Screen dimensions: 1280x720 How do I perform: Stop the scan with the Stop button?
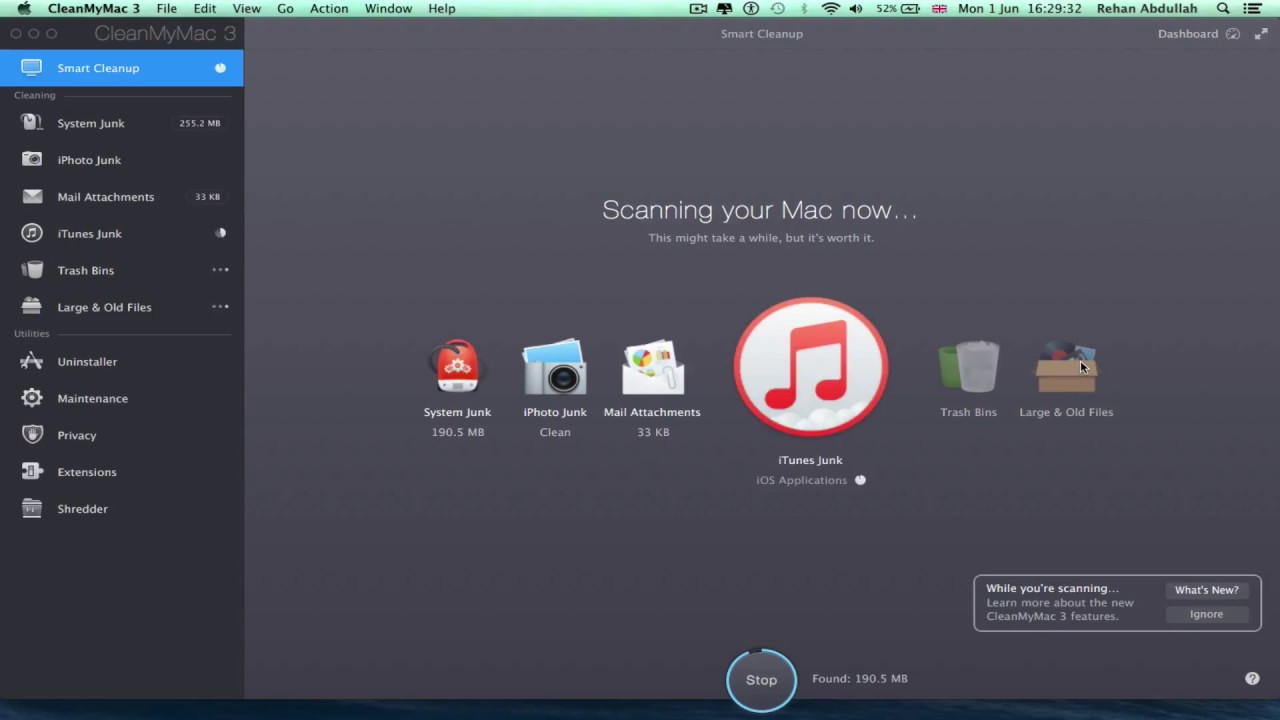[x=761, y=680]
